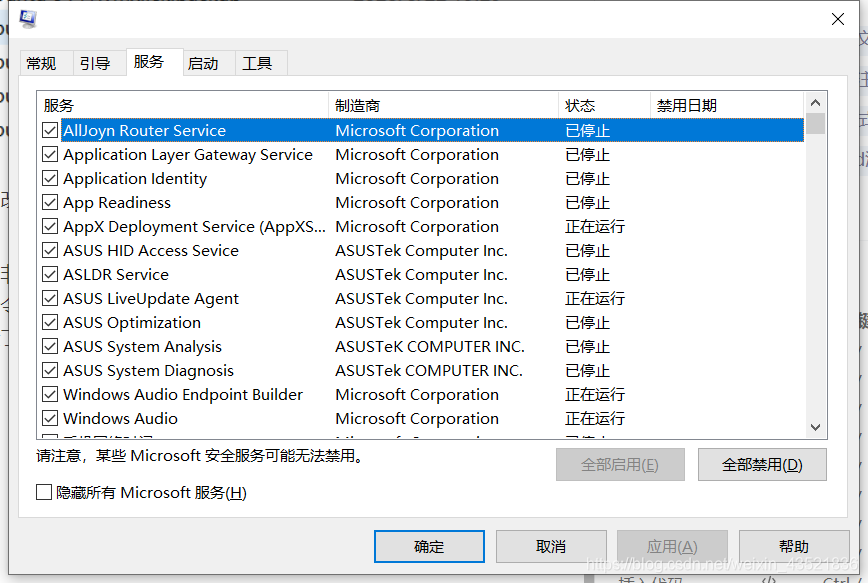The image size is (868, 583).
Task: Select the ASUS System Diagnosis name
Action: [x=148, y=370]
